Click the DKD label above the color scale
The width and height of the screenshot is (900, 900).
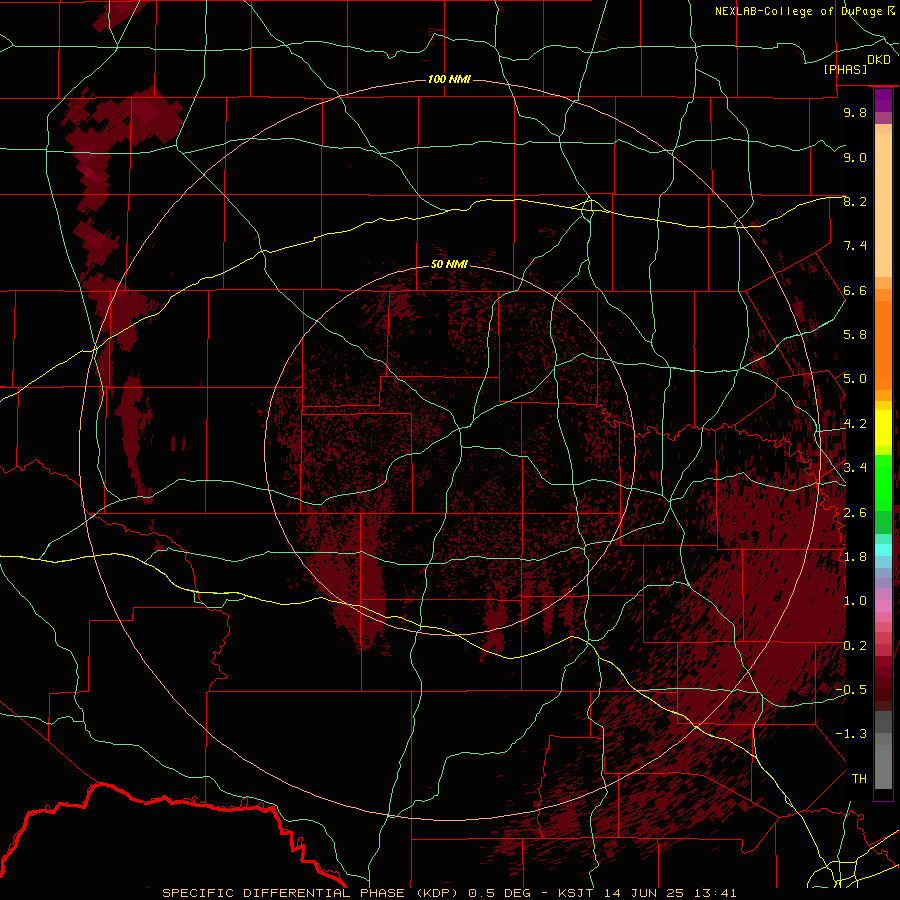coord(878,60)
